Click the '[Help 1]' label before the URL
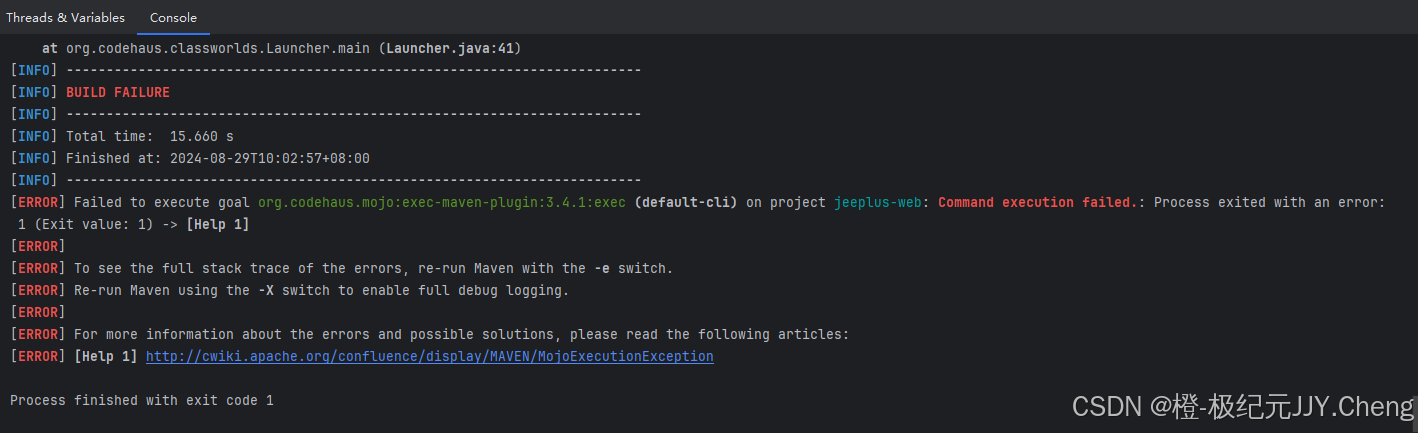This screenshot has height=433, width=1418. pyautogui.click(x=106, y=356)
